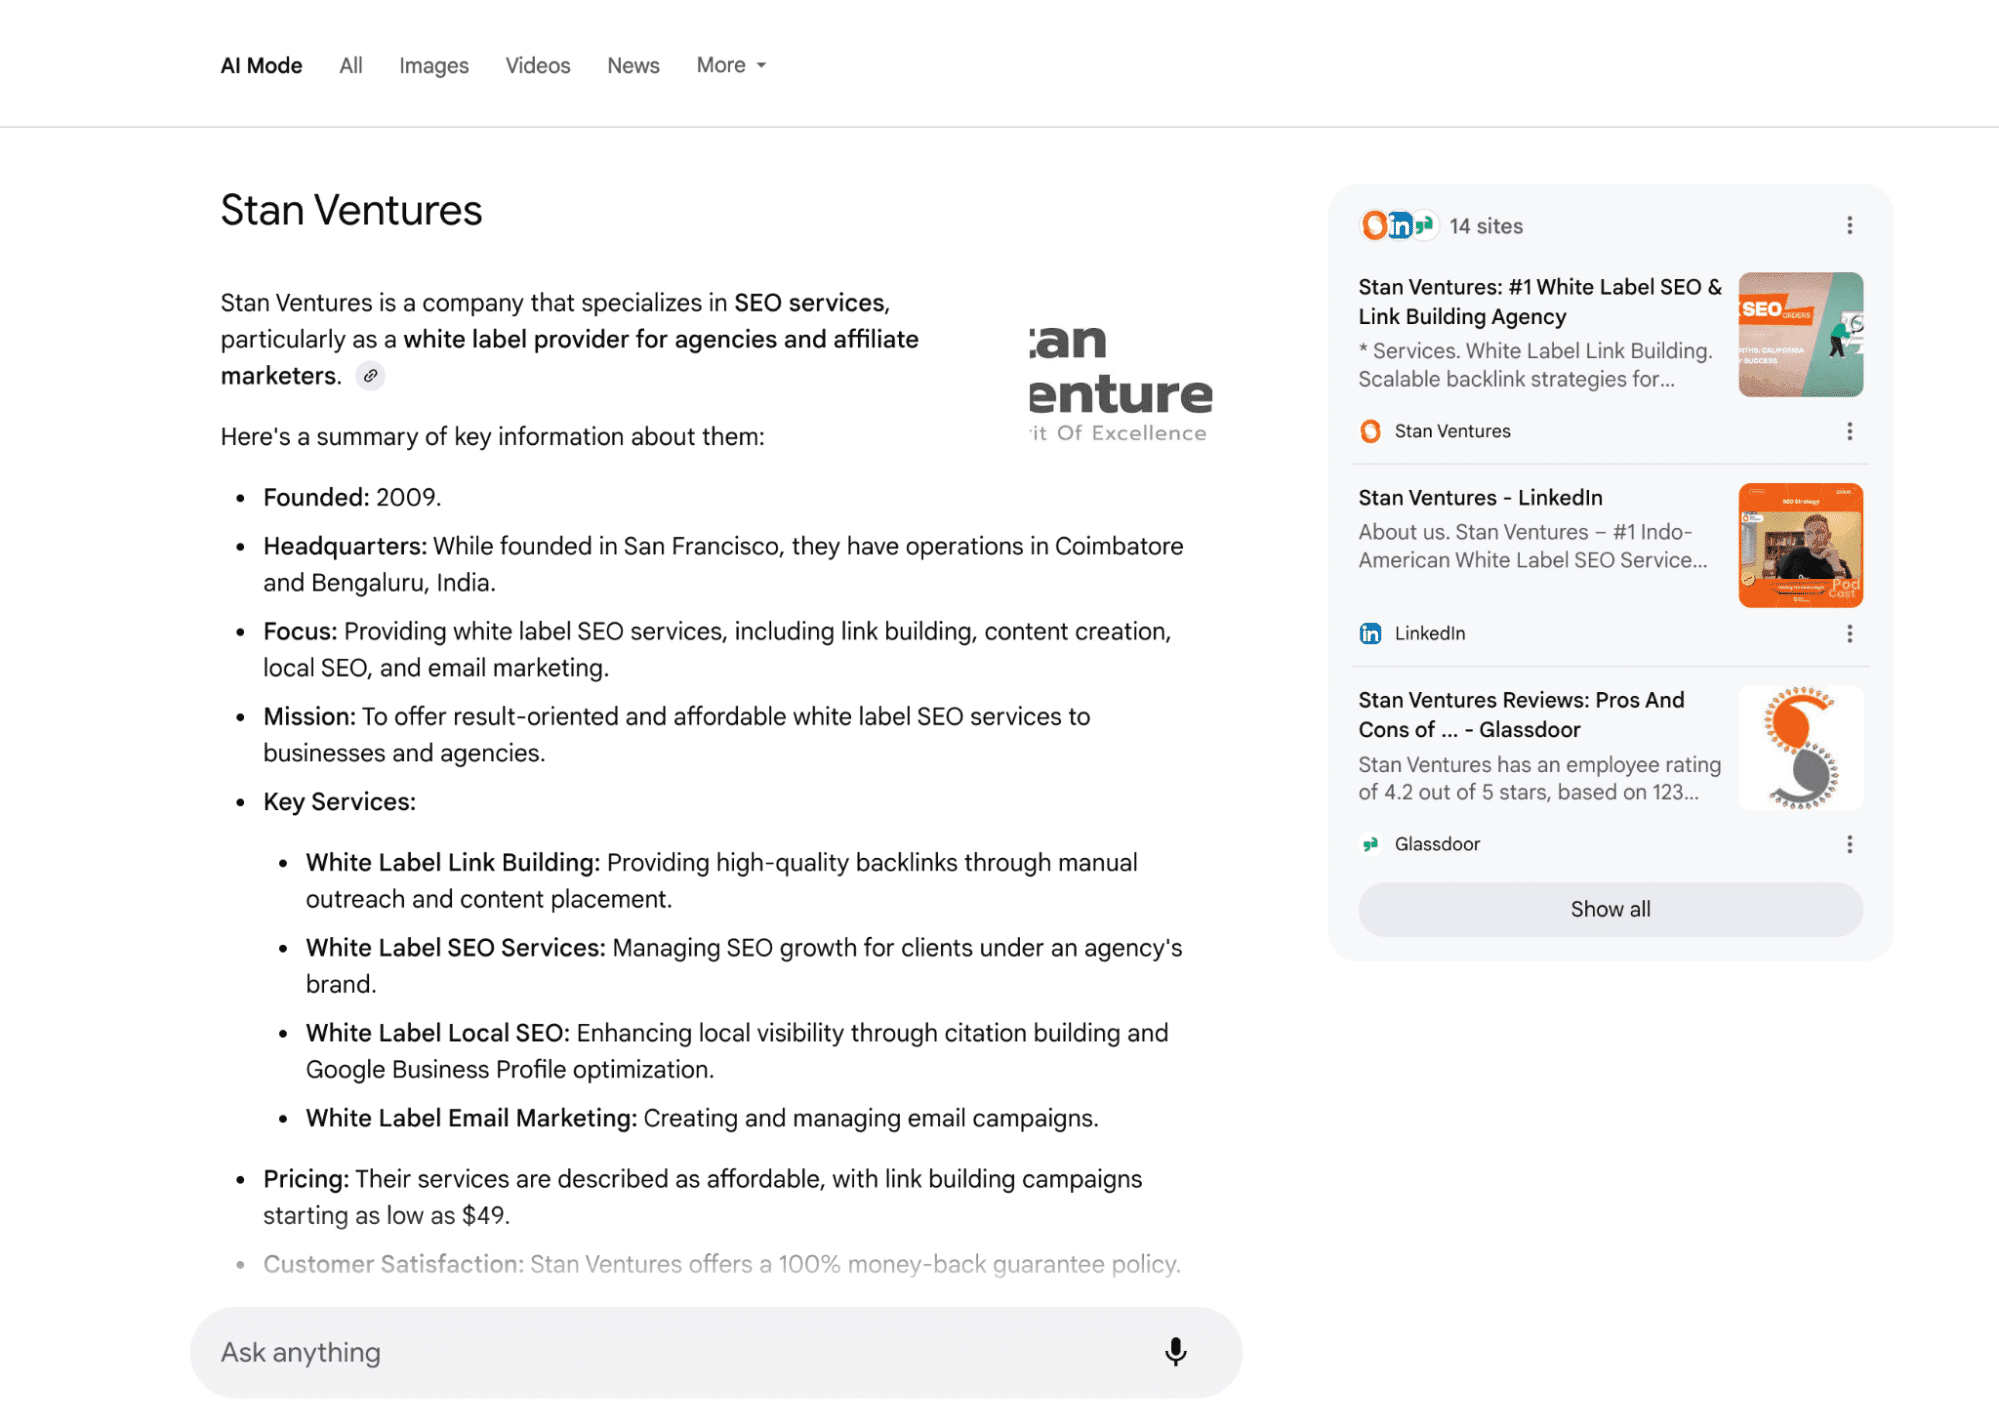Click the '14 sites' label
Screen dimensions: 1999x1423
1486,226
